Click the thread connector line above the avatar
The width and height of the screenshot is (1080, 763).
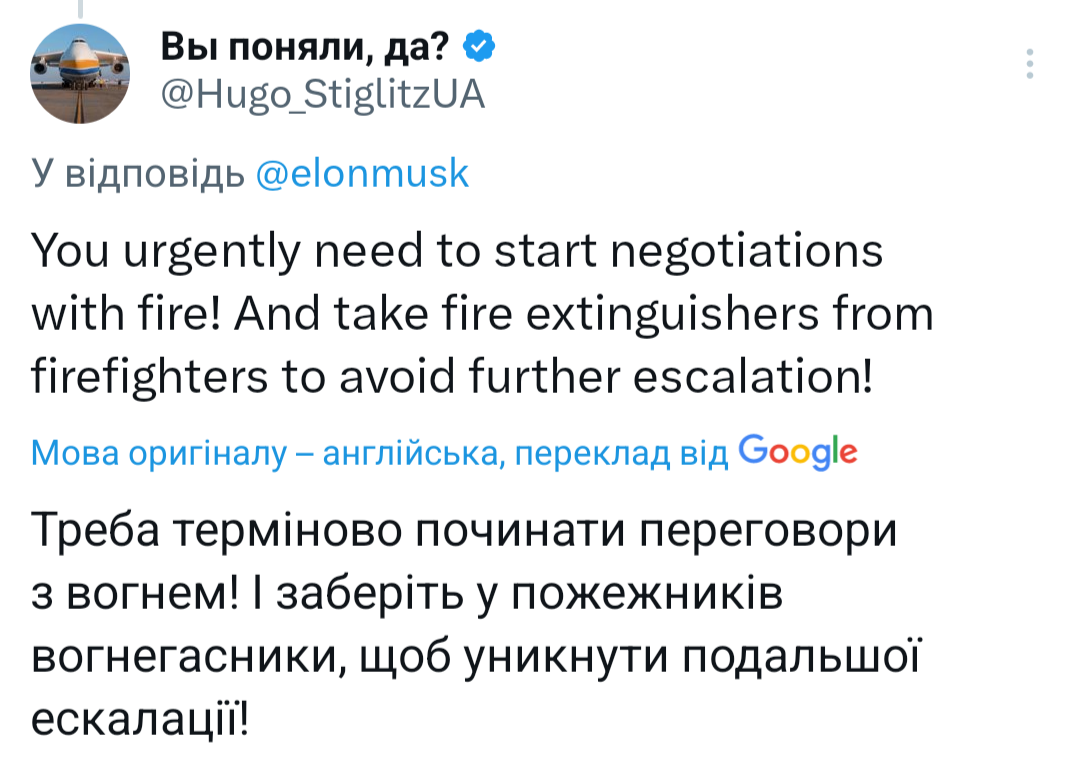click(x=79, y=9)
